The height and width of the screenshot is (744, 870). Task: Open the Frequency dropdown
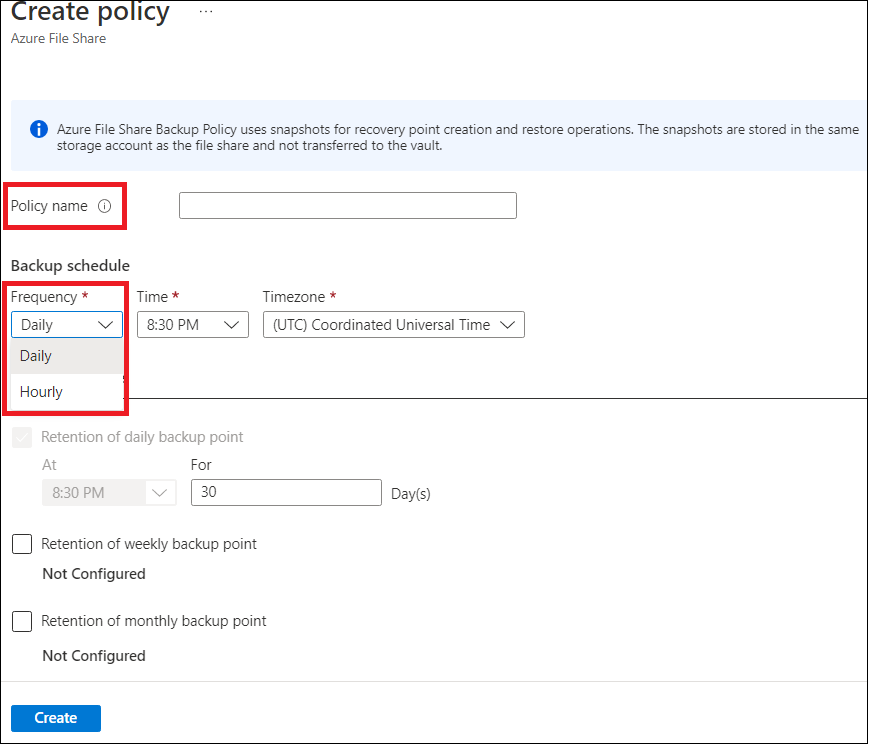(x=66, y=324)
